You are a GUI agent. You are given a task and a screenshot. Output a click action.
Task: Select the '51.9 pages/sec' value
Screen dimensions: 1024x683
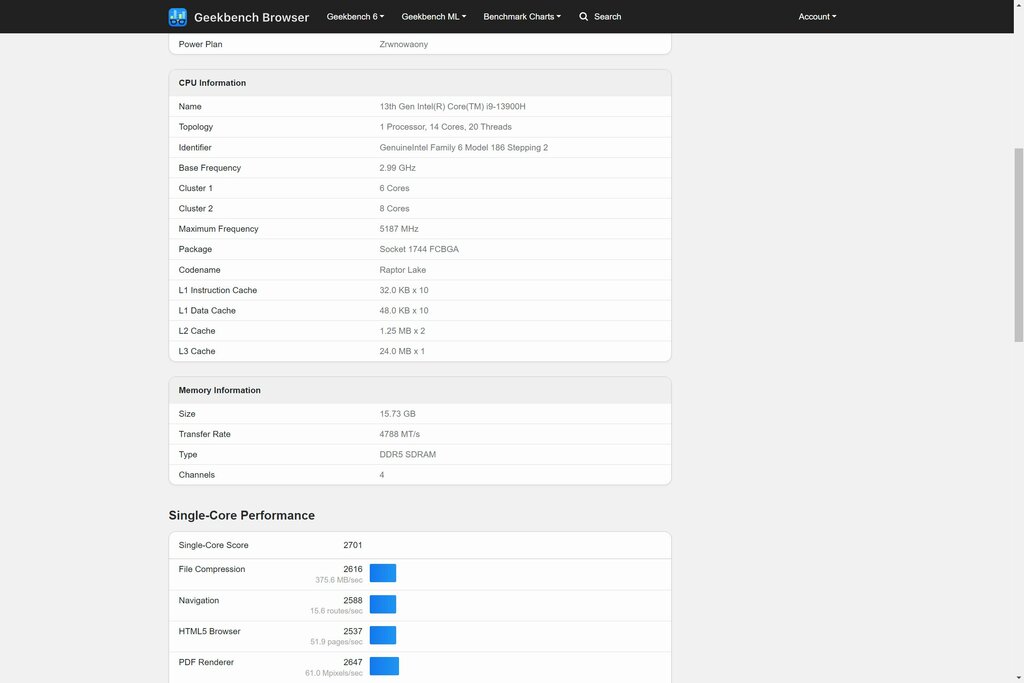[x=336, y=642]
